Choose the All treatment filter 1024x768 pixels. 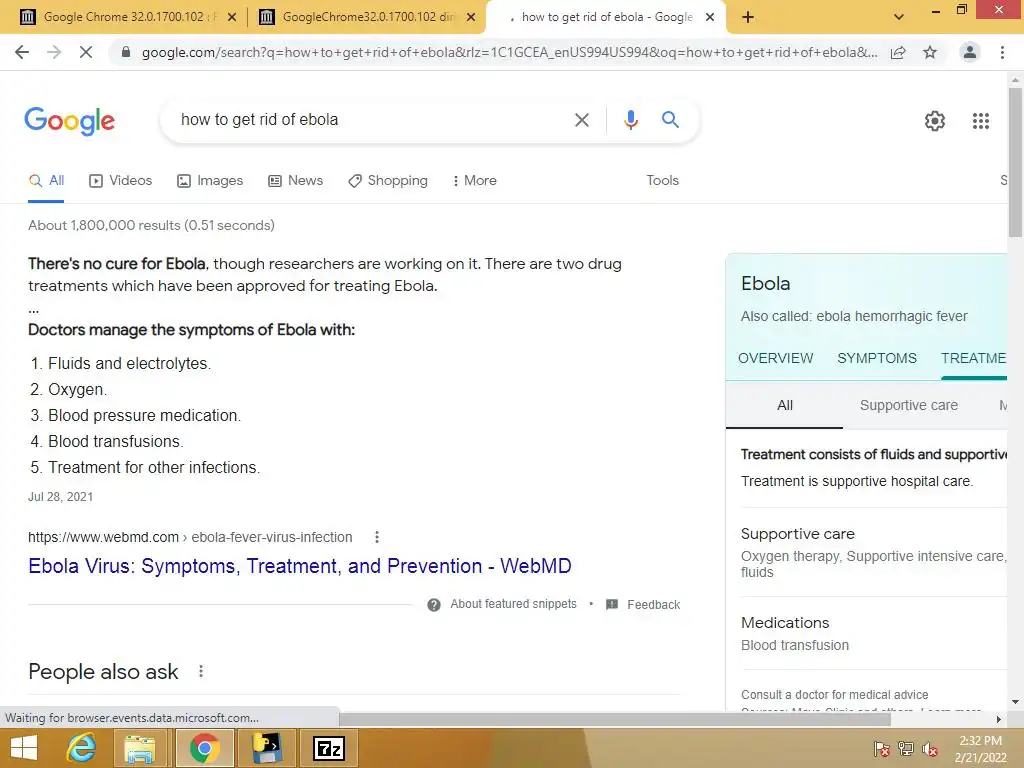(x=784, y=406)
